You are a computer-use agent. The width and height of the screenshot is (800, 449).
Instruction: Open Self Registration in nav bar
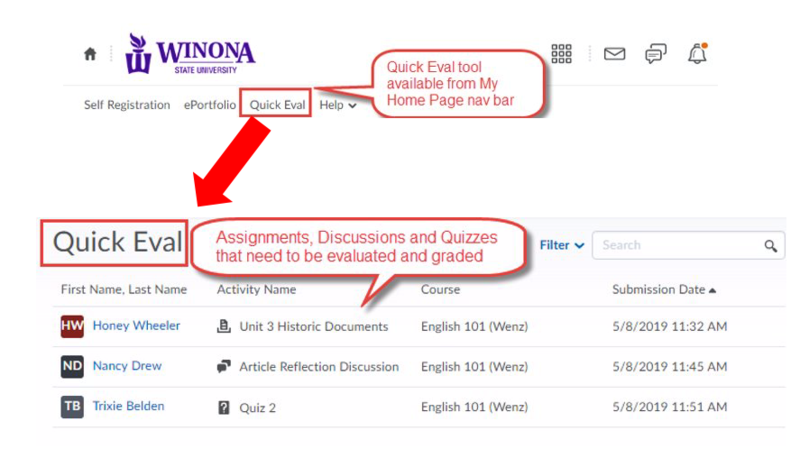click(x=127, y=105)
